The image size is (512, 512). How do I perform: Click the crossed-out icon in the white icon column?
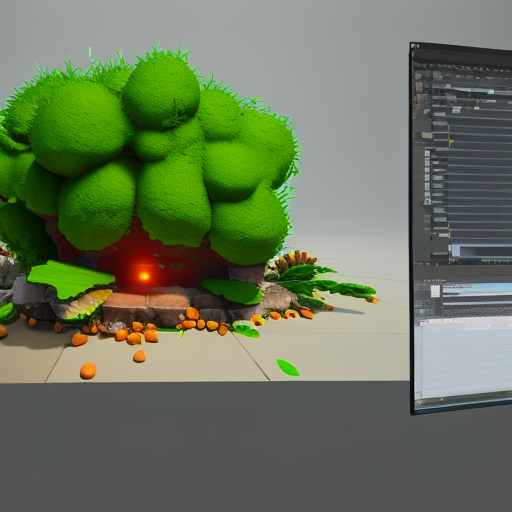[x=427, y=201]
